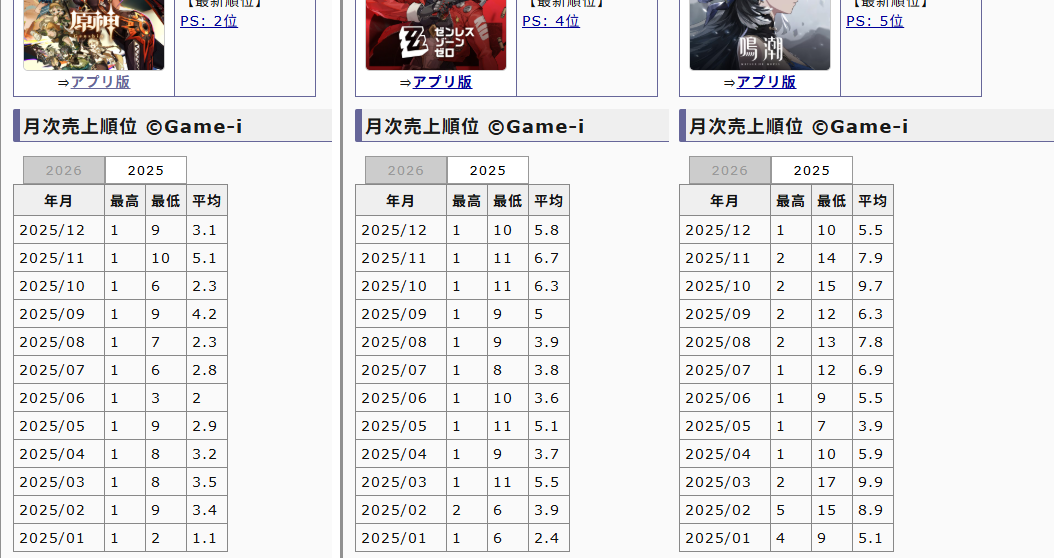Open the 鳴潮 game thumbnail image
The width and height of the screenshot is (1054, 558).
[760, 34]
